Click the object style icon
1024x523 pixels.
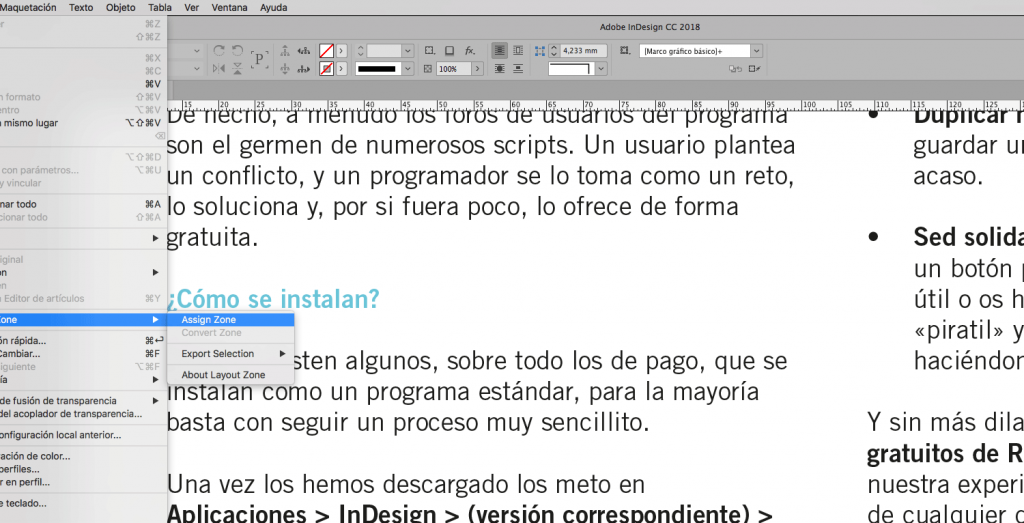click(625, 50)
